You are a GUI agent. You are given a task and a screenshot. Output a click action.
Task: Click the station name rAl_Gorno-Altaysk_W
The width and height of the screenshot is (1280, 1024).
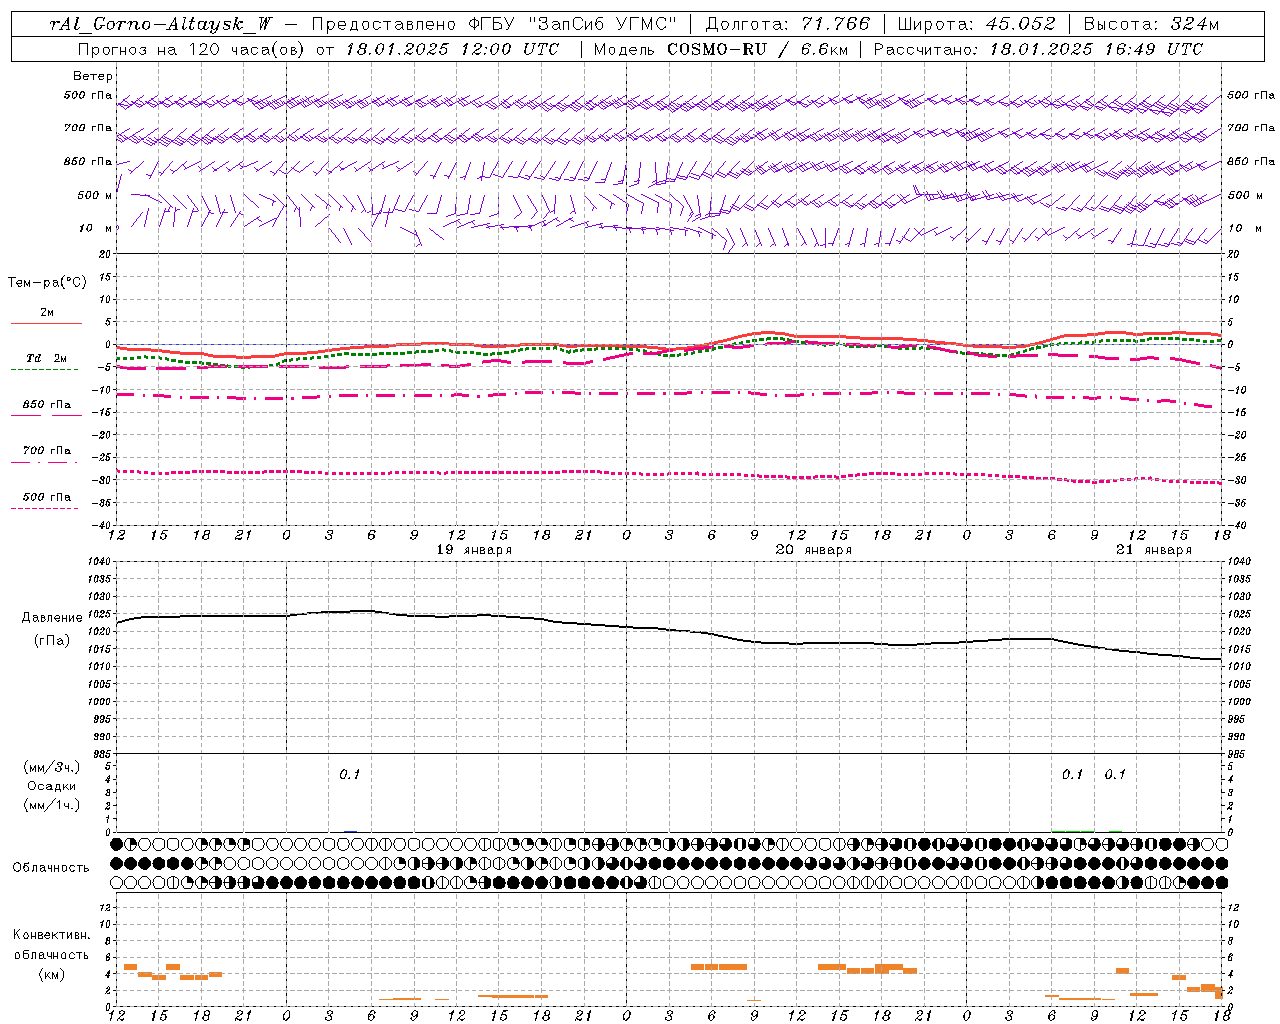click(162, 25)
